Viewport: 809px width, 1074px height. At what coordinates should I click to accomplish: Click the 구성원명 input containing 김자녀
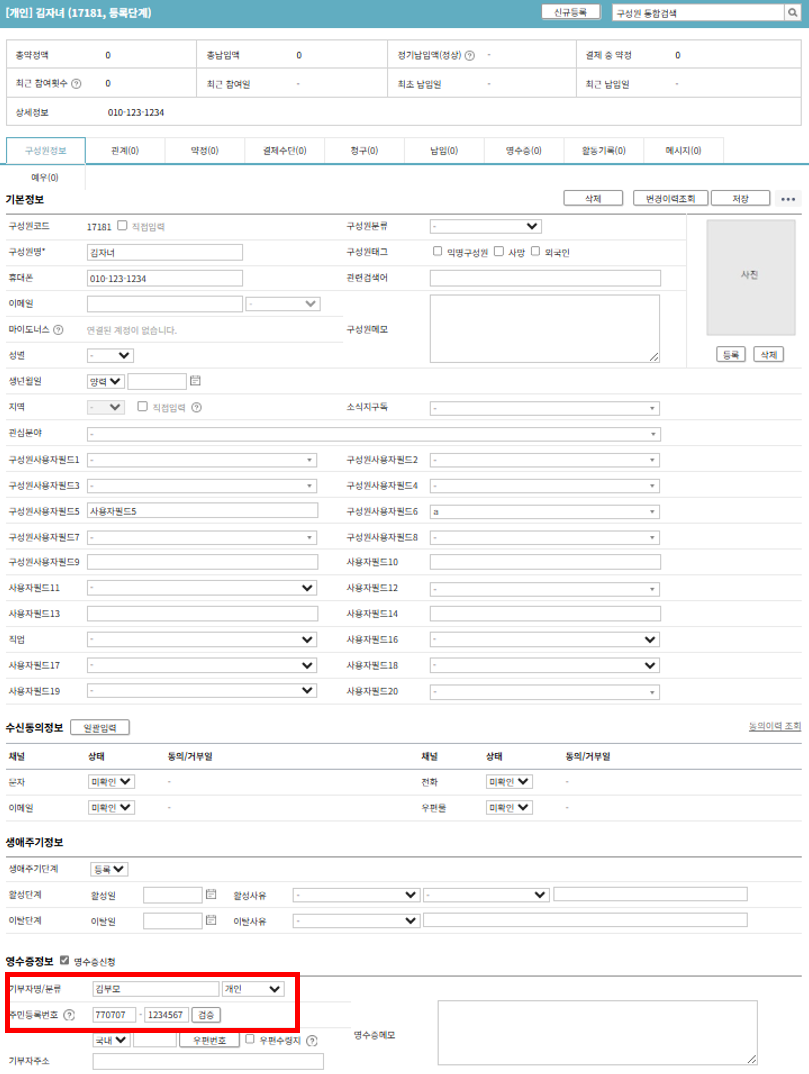tap(164, 252)
